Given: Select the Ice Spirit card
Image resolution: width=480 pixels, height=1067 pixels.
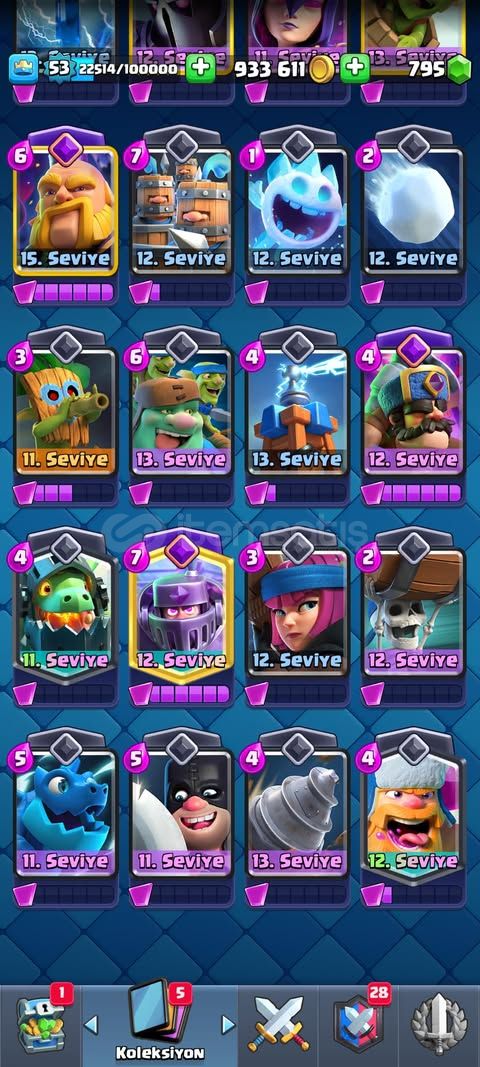Looking at the screenshot, I should (x=297, y=206).
